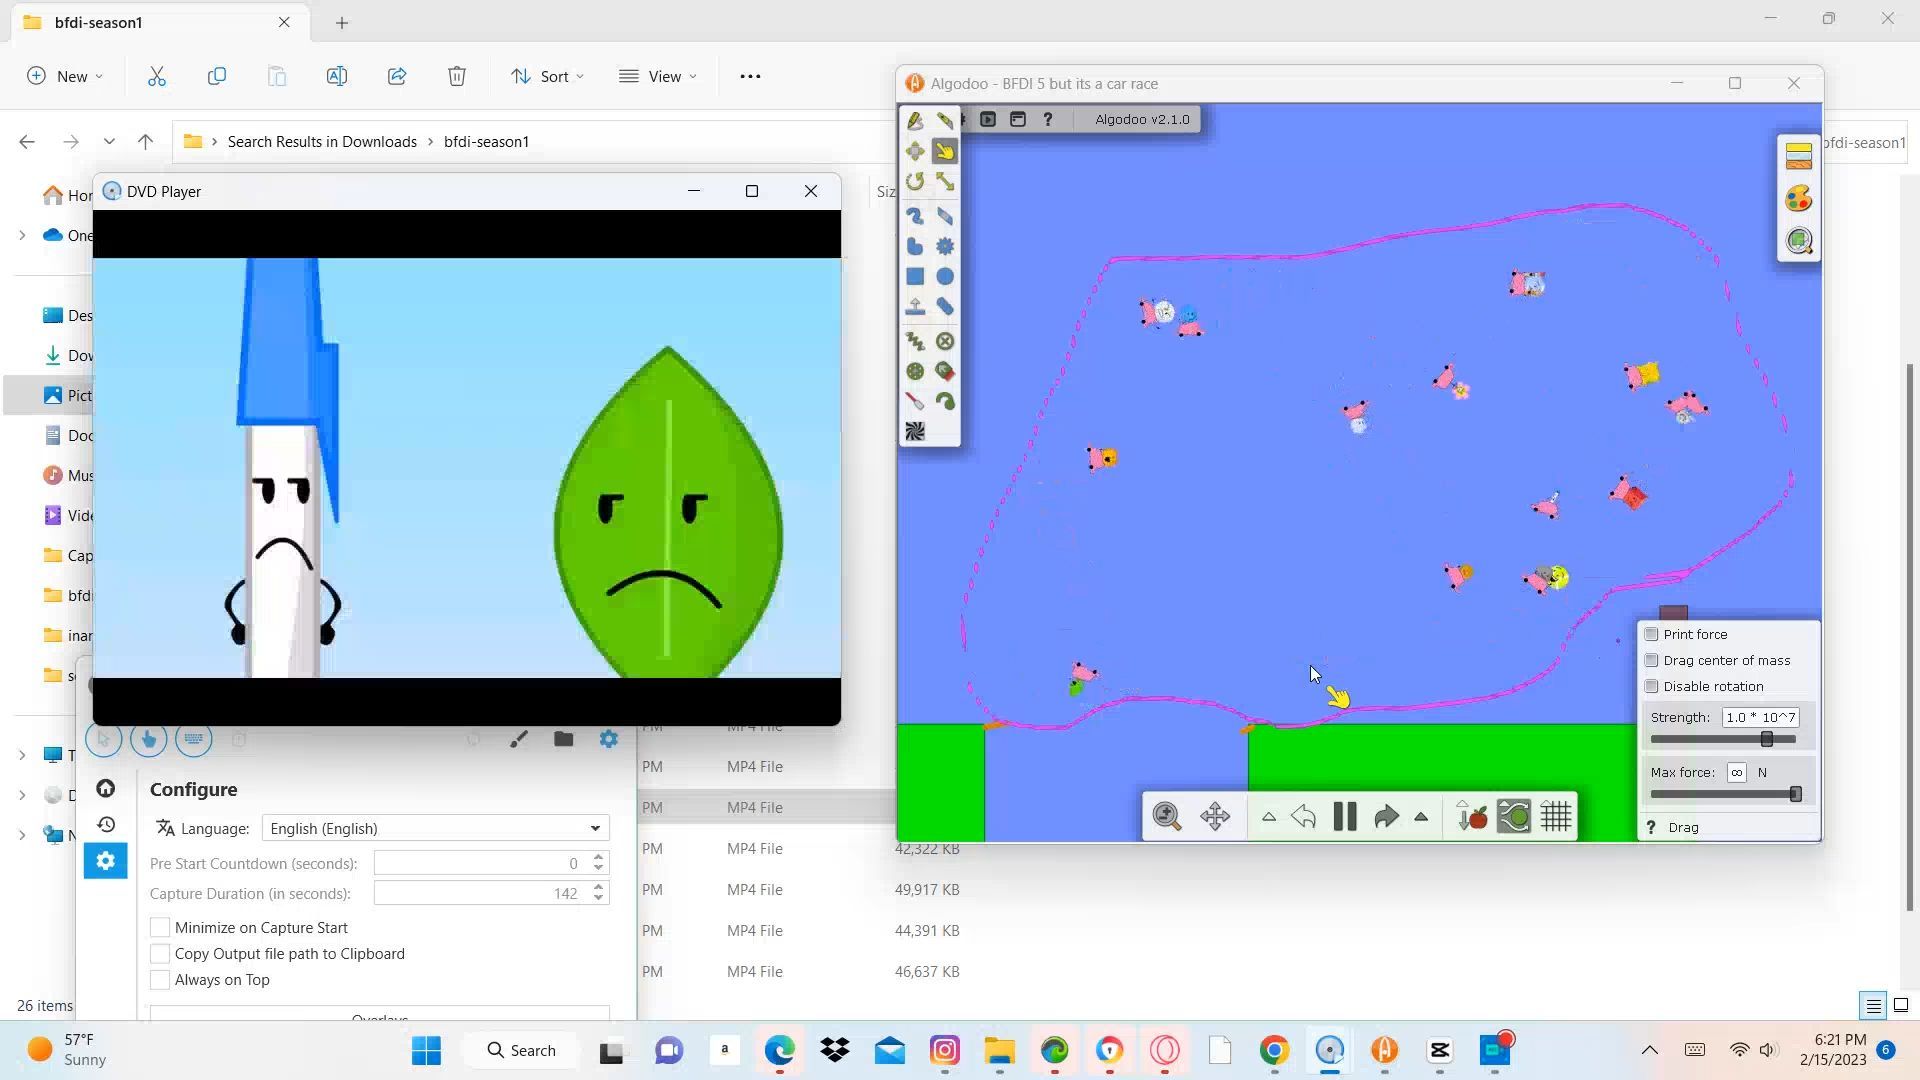This screenshot has height=1080, width=1920.
Task: Click the Strength value field
Action: point(1760,717)
